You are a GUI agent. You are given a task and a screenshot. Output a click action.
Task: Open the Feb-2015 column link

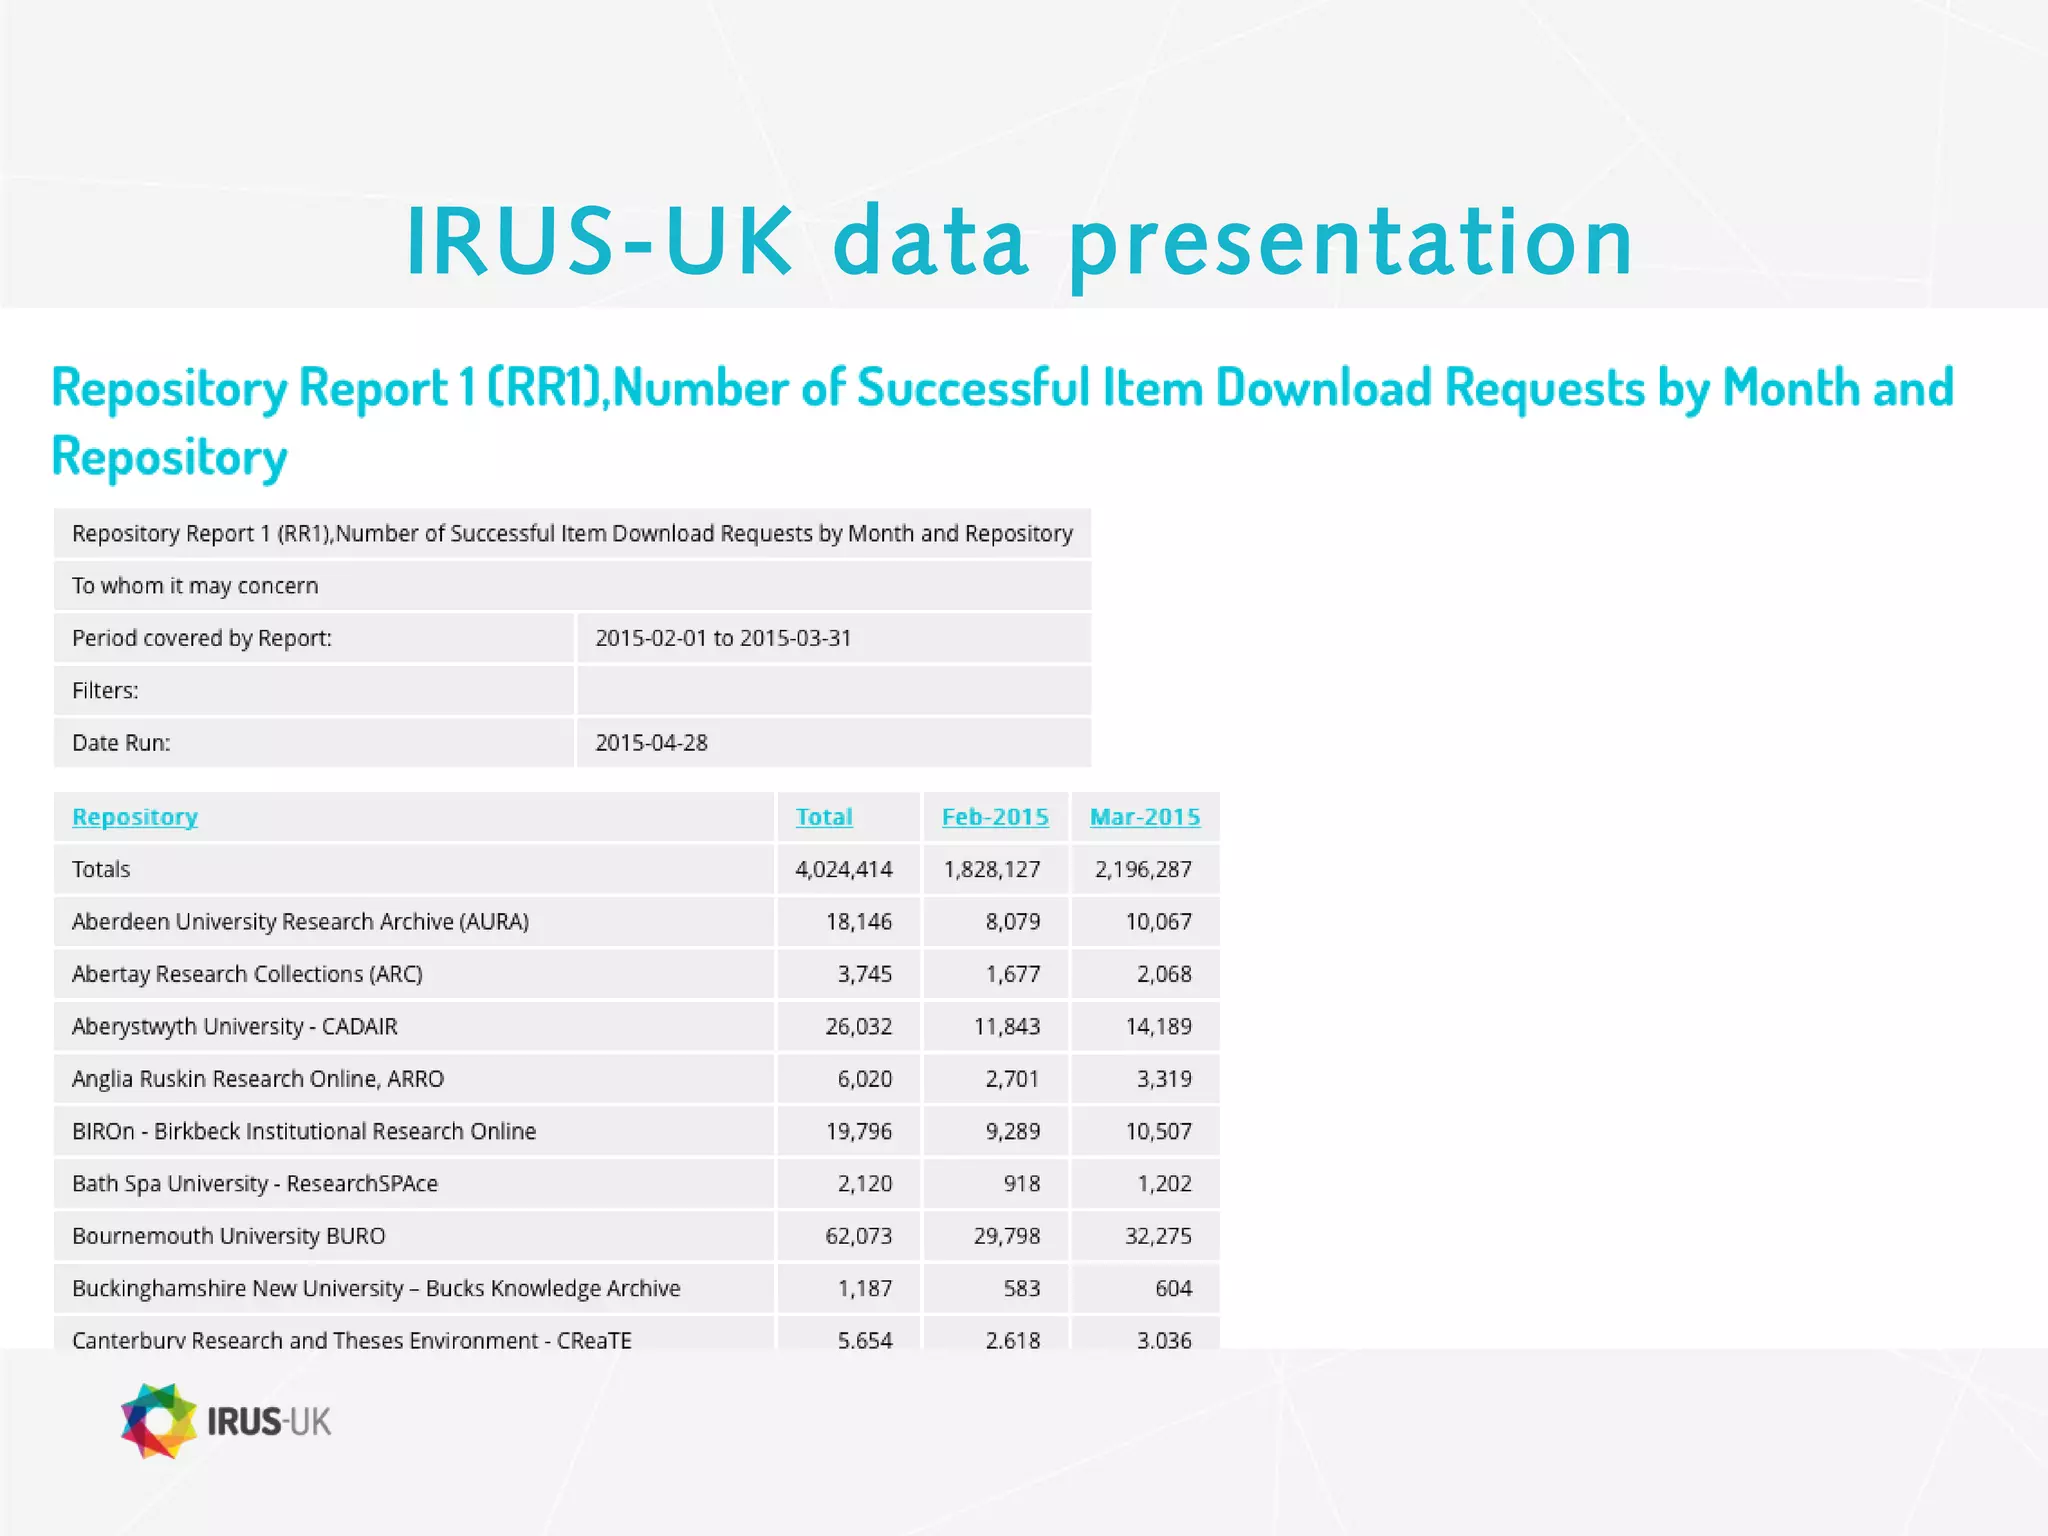[995, 817]
